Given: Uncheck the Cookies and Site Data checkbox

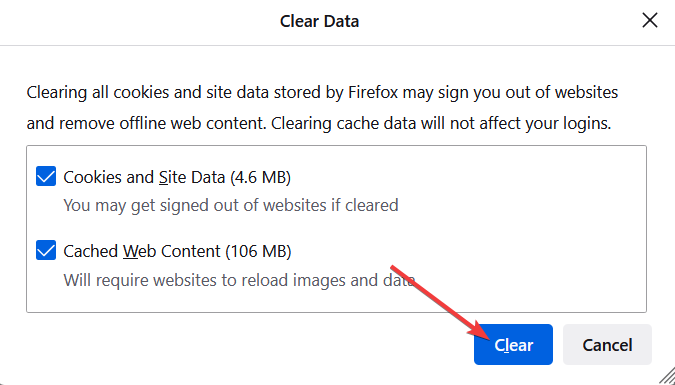Looking at the screenshot, I should 46,177.
